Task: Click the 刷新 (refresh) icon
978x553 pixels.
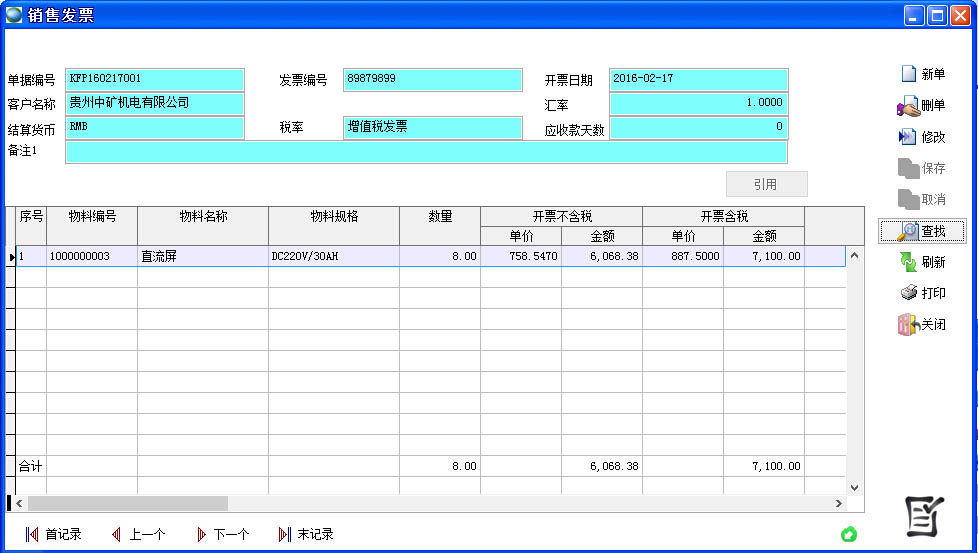Action: coord(908,262)
